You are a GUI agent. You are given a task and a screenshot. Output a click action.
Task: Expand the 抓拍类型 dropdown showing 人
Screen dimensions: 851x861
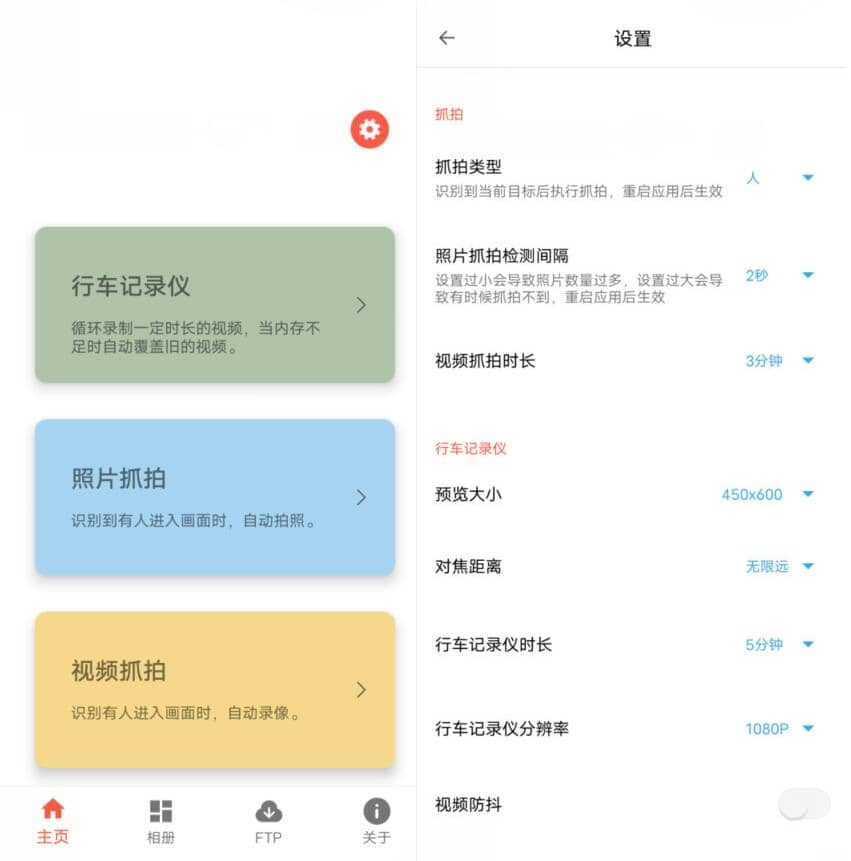click(x=780, y=178)
